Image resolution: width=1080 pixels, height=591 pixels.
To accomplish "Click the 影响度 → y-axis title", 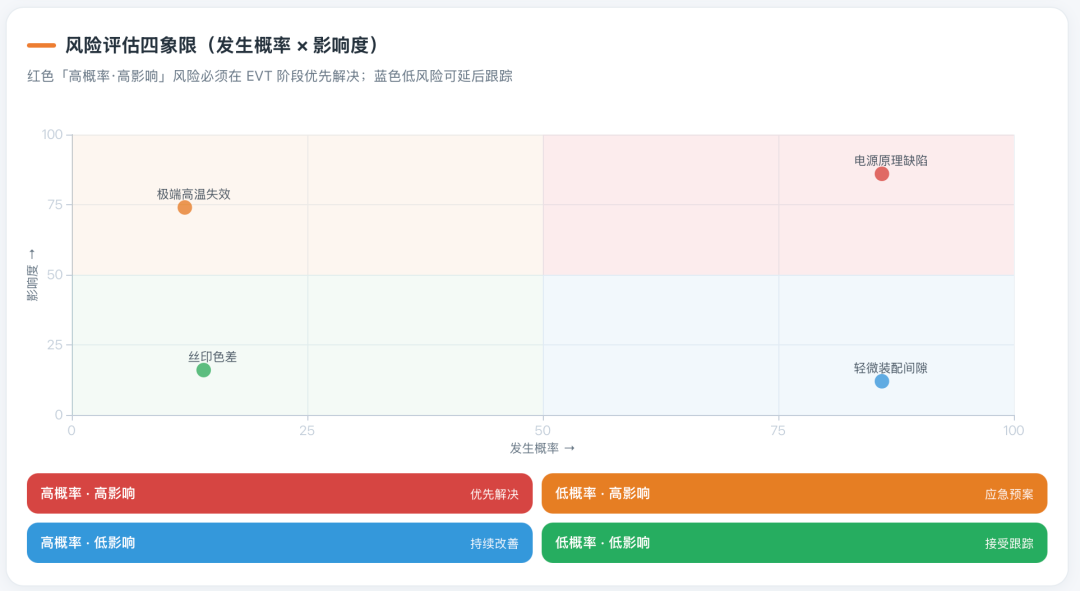I will click(x=32, y=276).
